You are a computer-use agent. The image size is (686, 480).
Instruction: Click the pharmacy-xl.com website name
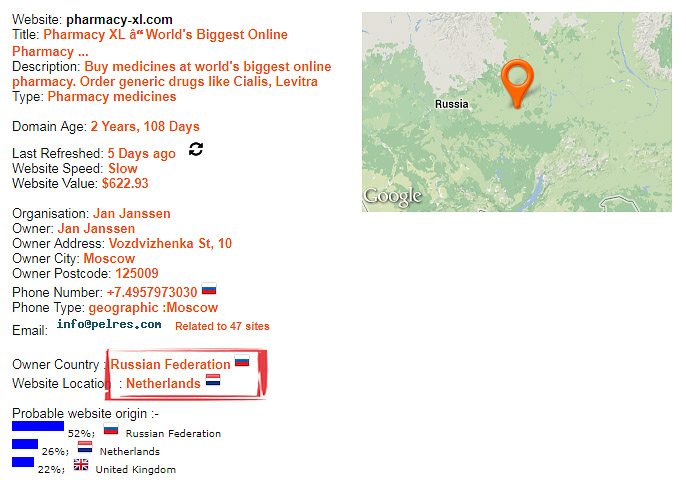coord(119,20)
